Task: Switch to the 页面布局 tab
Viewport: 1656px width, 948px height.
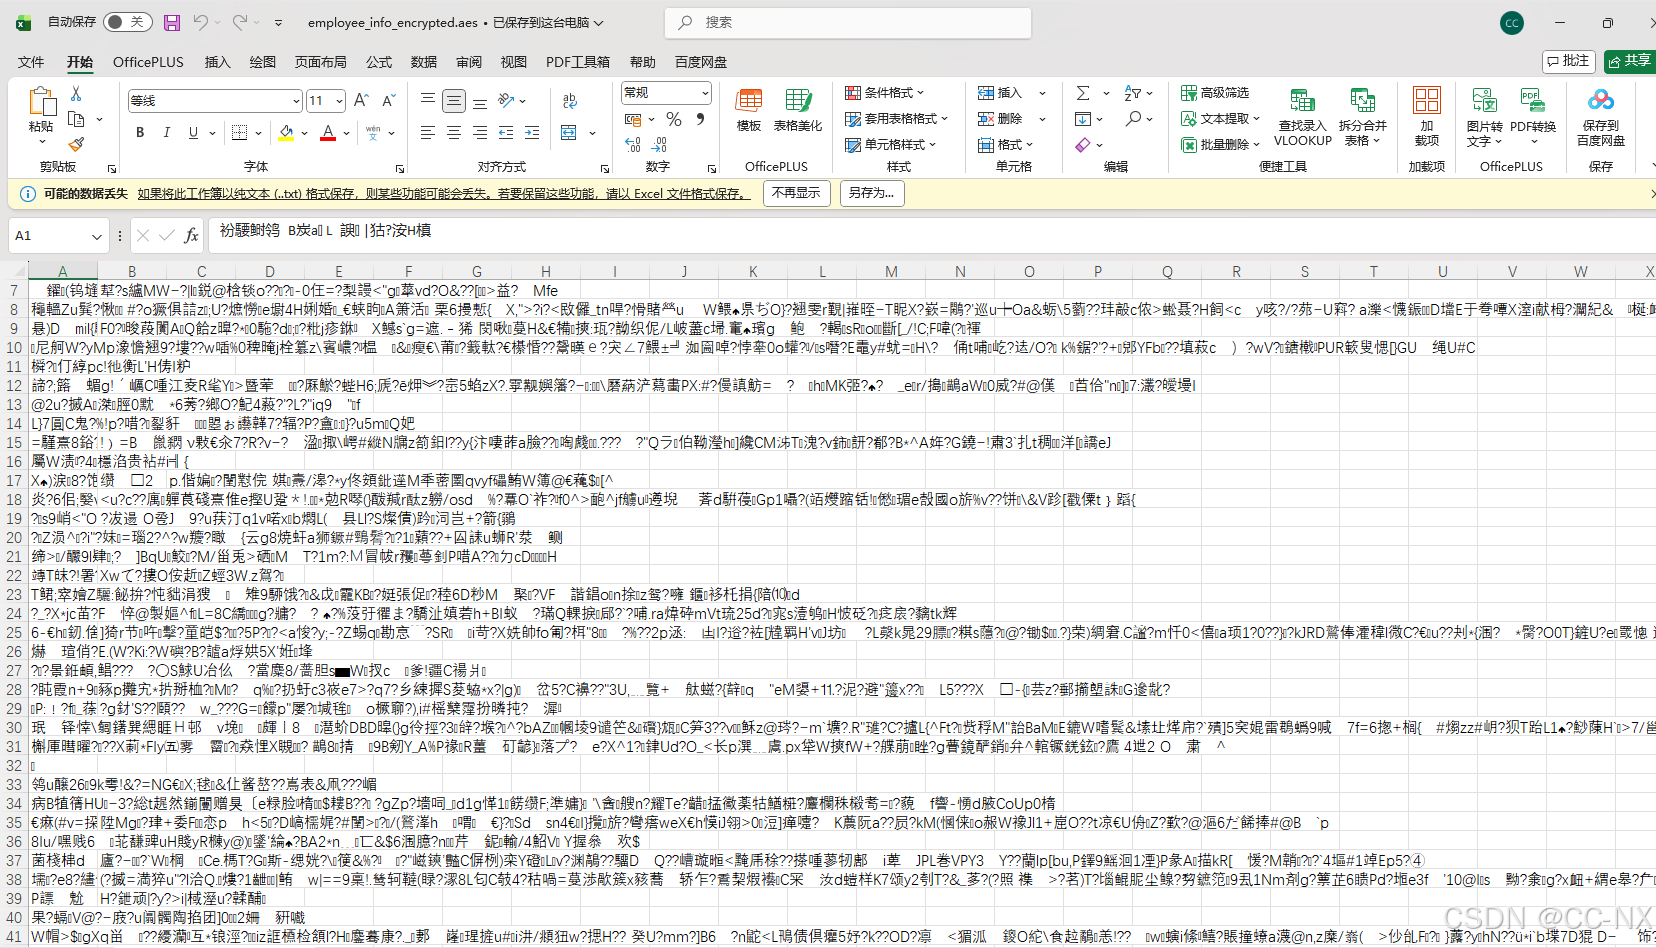Action: click(x=320, y=62)
